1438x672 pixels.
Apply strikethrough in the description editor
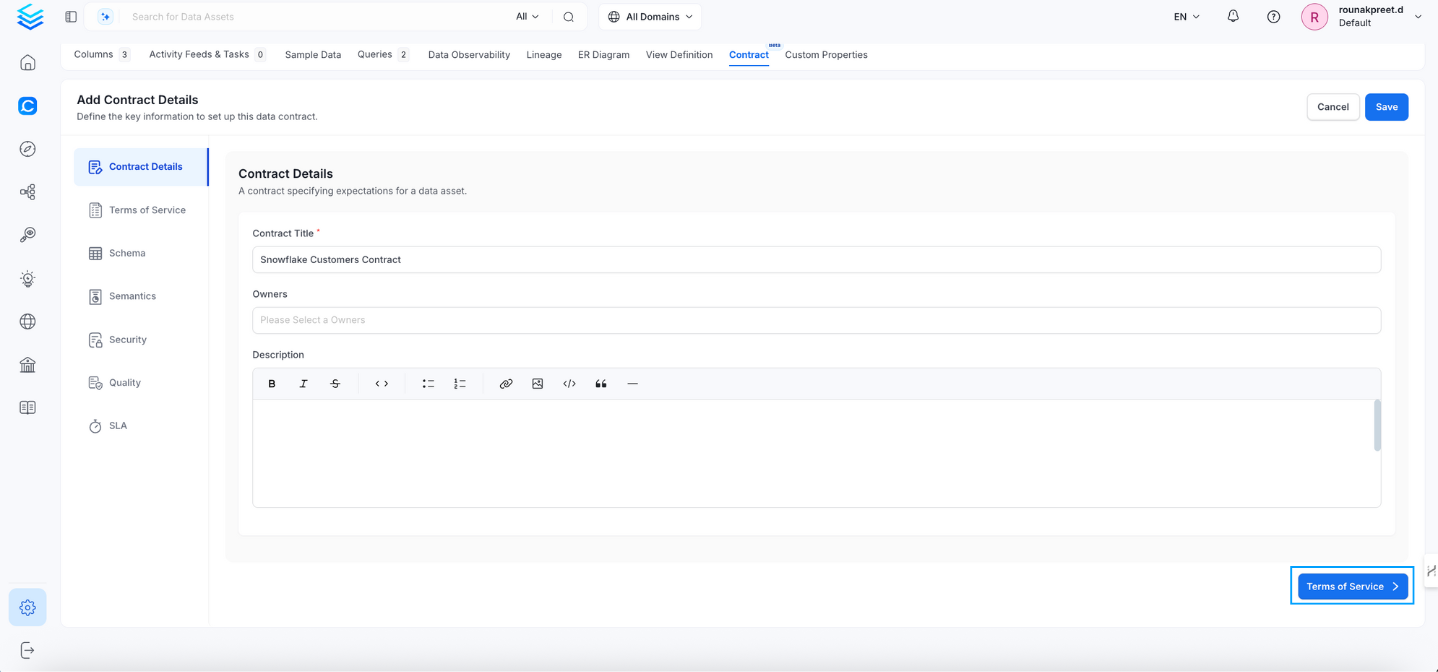click(335, 383)
